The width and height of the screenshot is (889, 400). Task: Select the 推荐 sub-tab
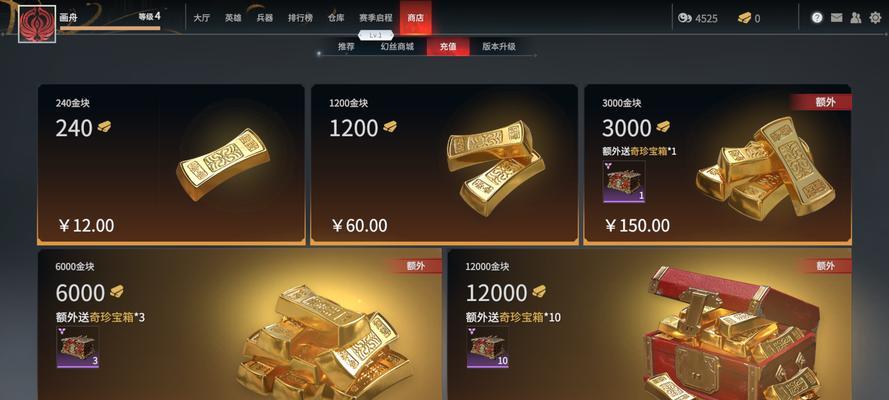point(346,46)
